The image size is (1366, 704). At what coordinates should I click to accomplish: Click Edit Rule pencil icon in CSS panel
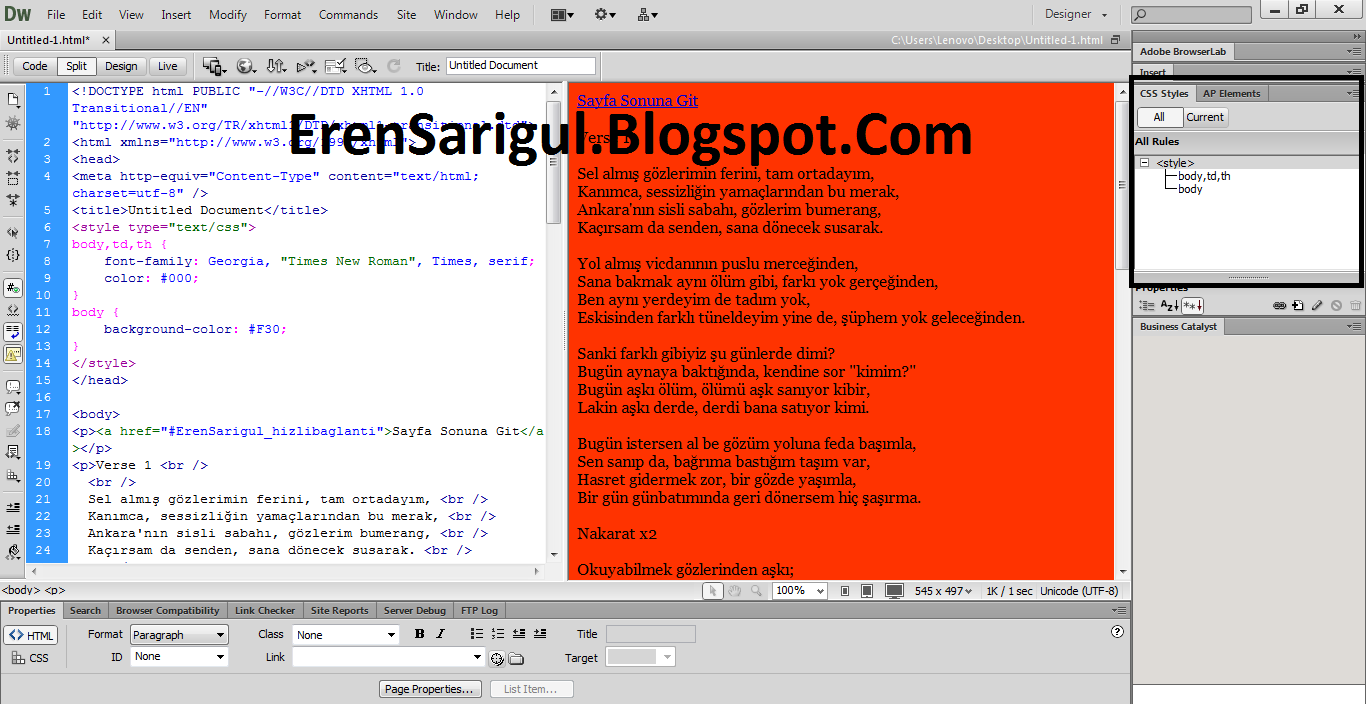click(1317, 305)
